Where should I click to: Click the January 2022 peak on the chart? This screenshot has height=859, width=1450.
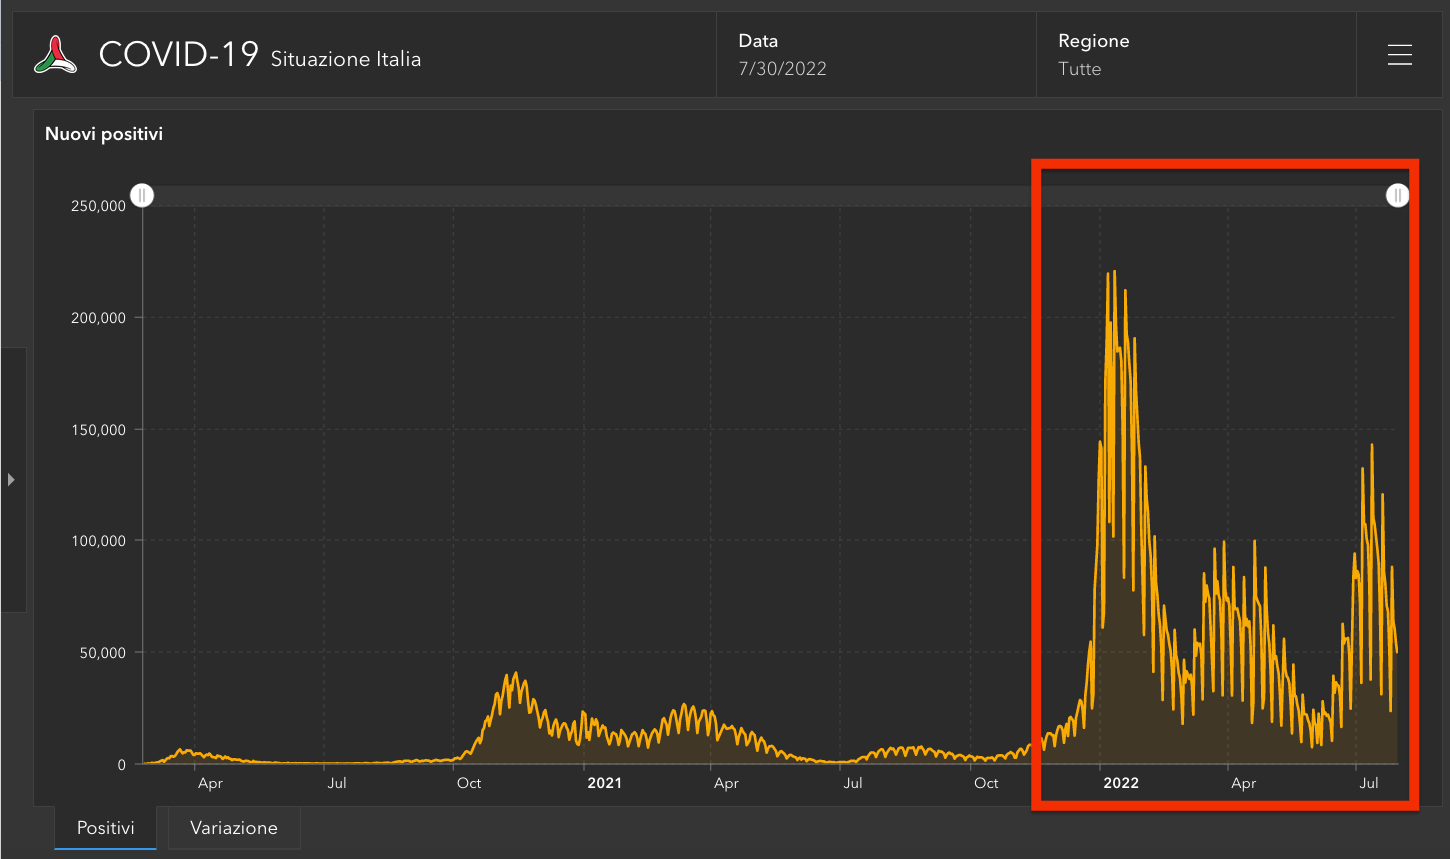coord(1114,272)
